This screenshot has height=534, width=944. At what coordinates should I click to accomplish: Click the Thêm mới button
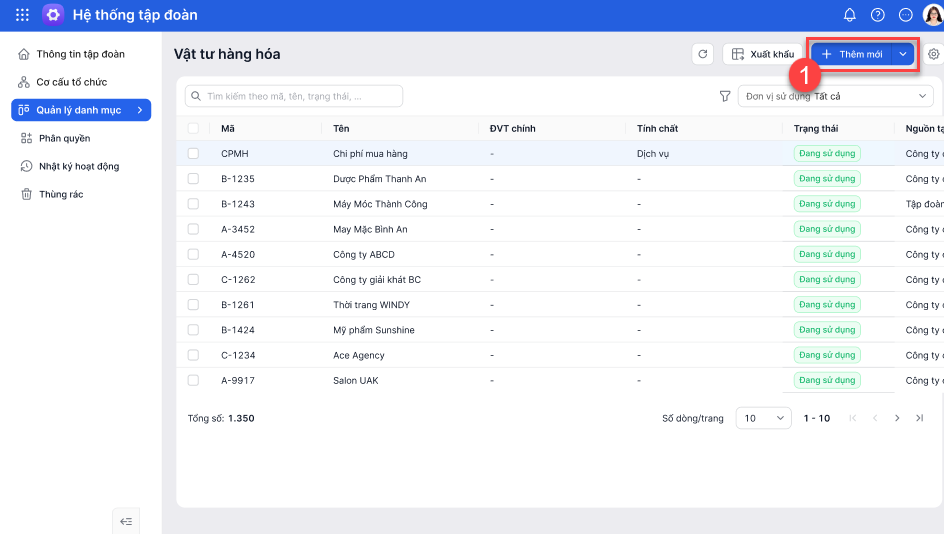point(851,54)
